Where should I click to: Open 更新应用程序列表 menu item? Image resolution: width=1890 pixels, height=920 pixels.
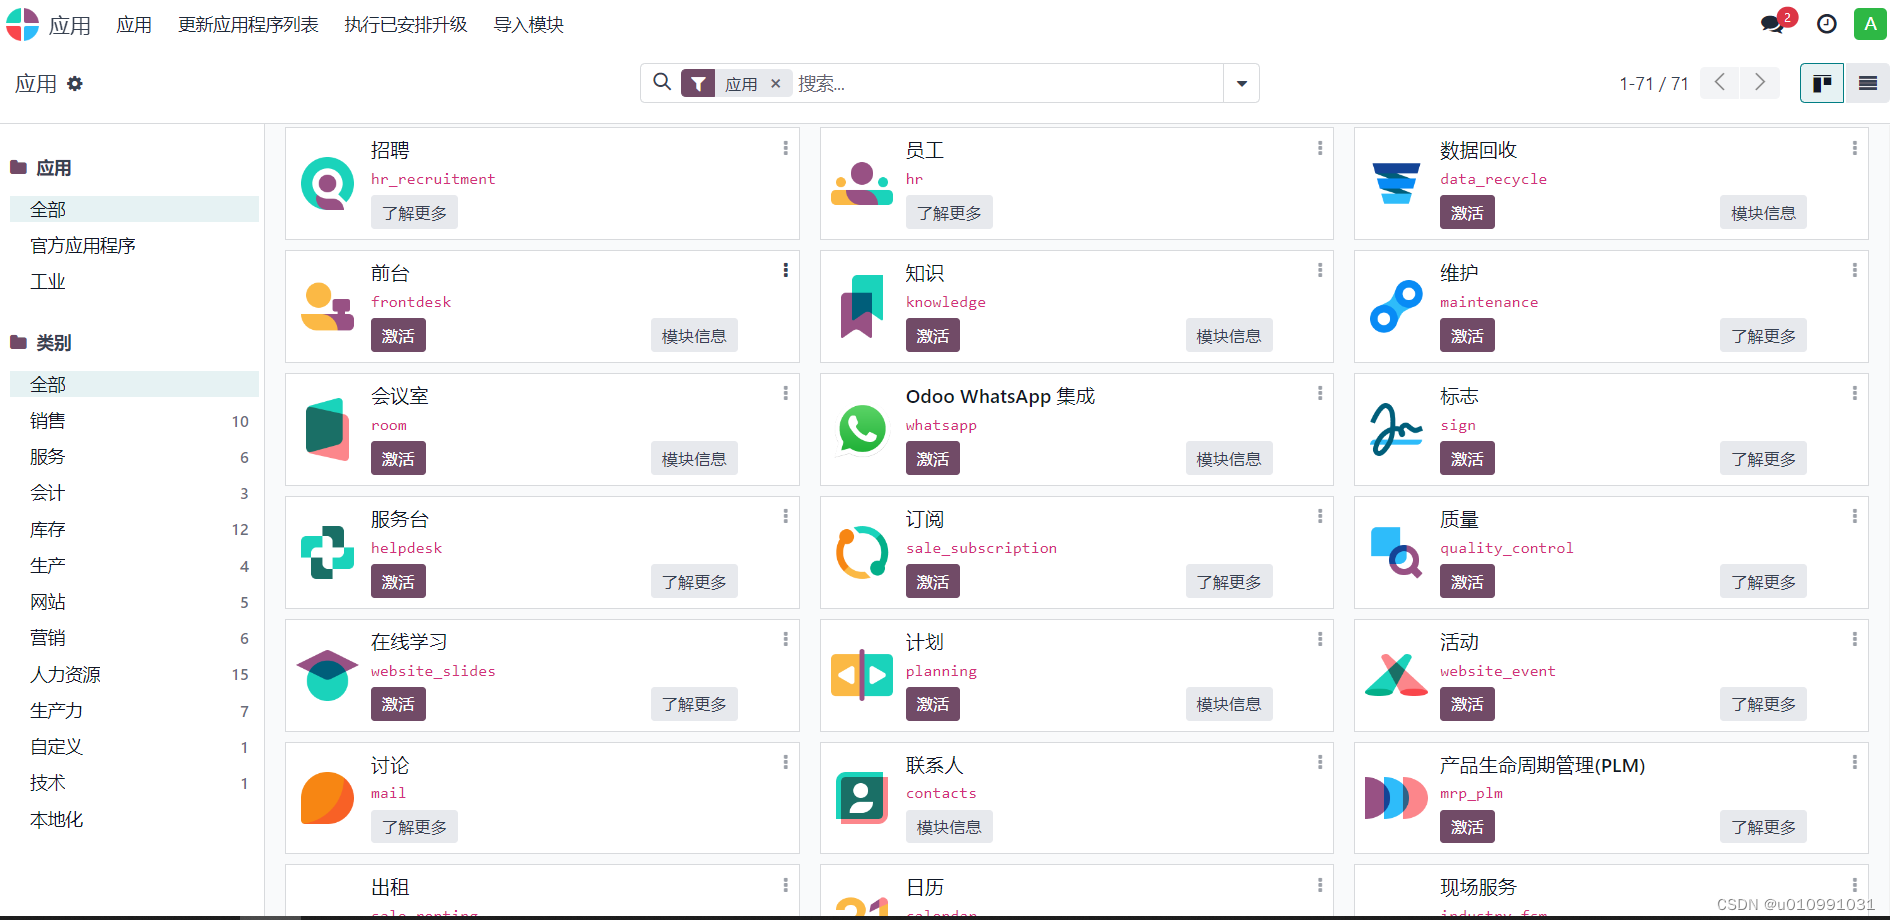pos(248,24)
